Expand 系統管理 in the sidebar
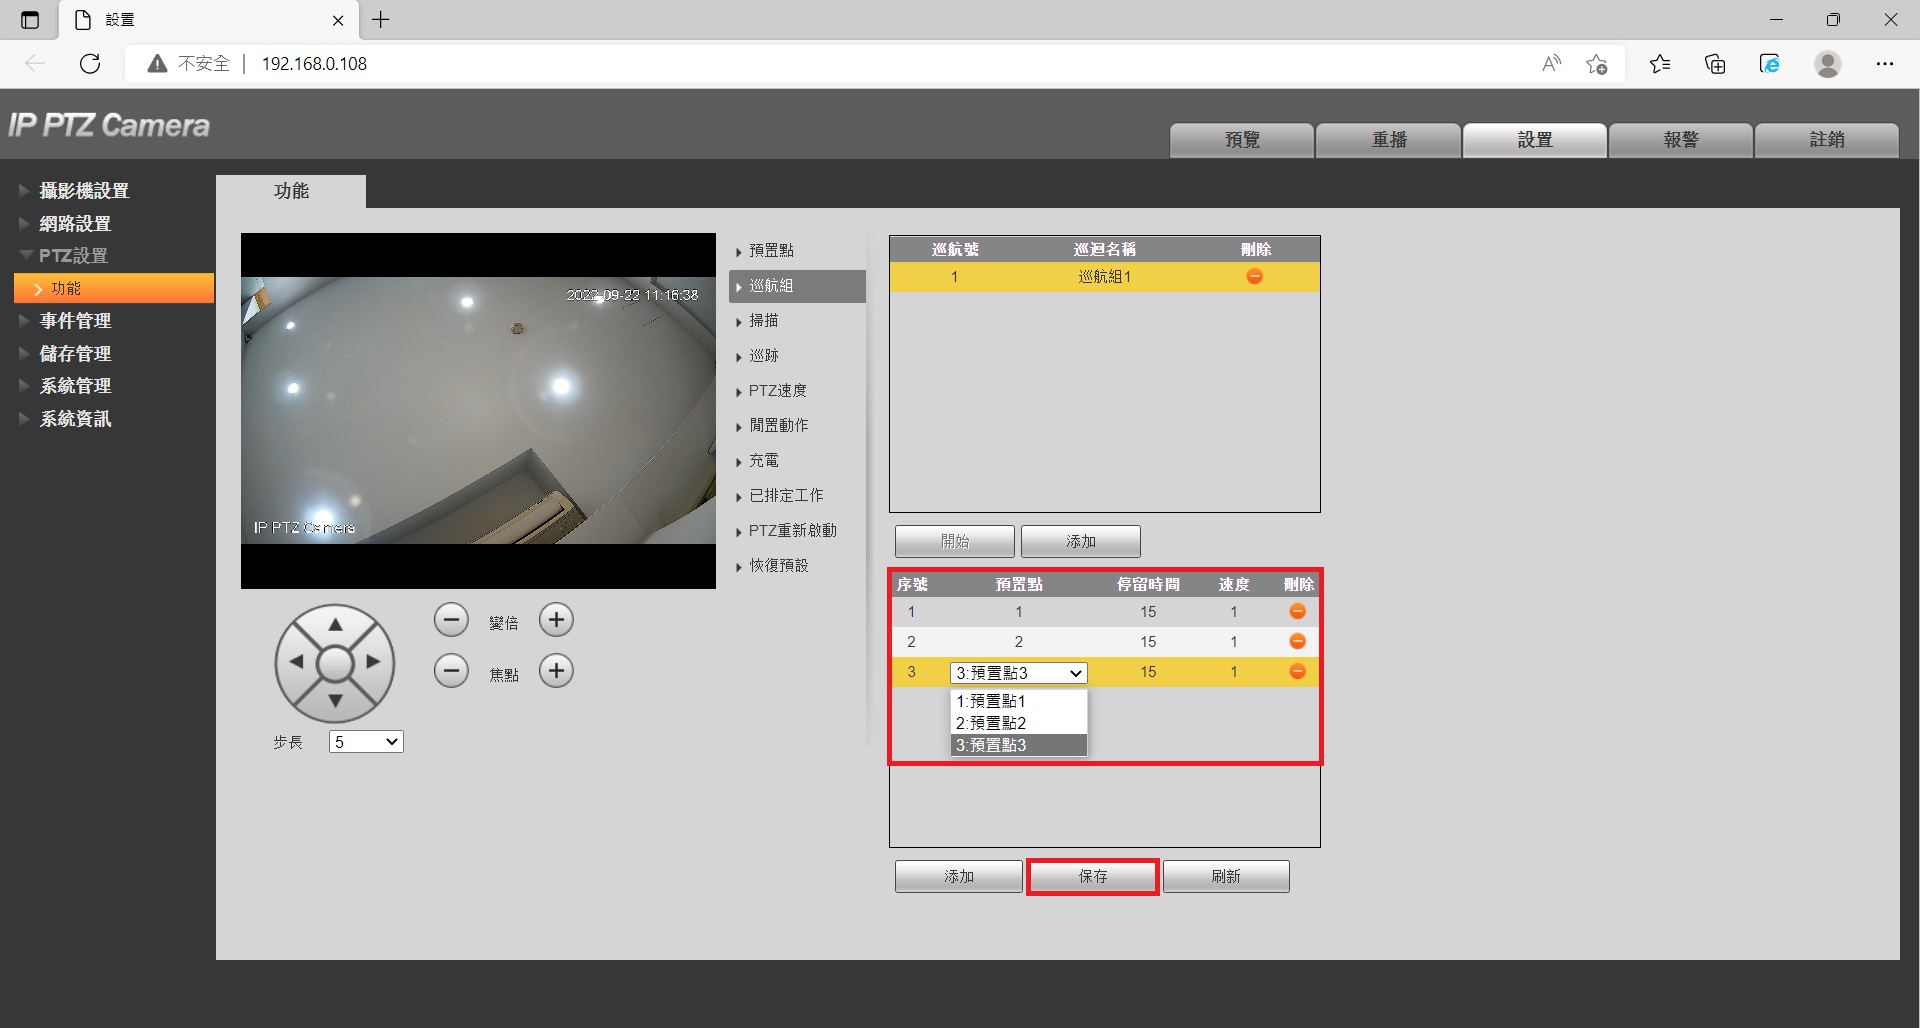Screen dimensions: 1920x1028 coord(75,386)
